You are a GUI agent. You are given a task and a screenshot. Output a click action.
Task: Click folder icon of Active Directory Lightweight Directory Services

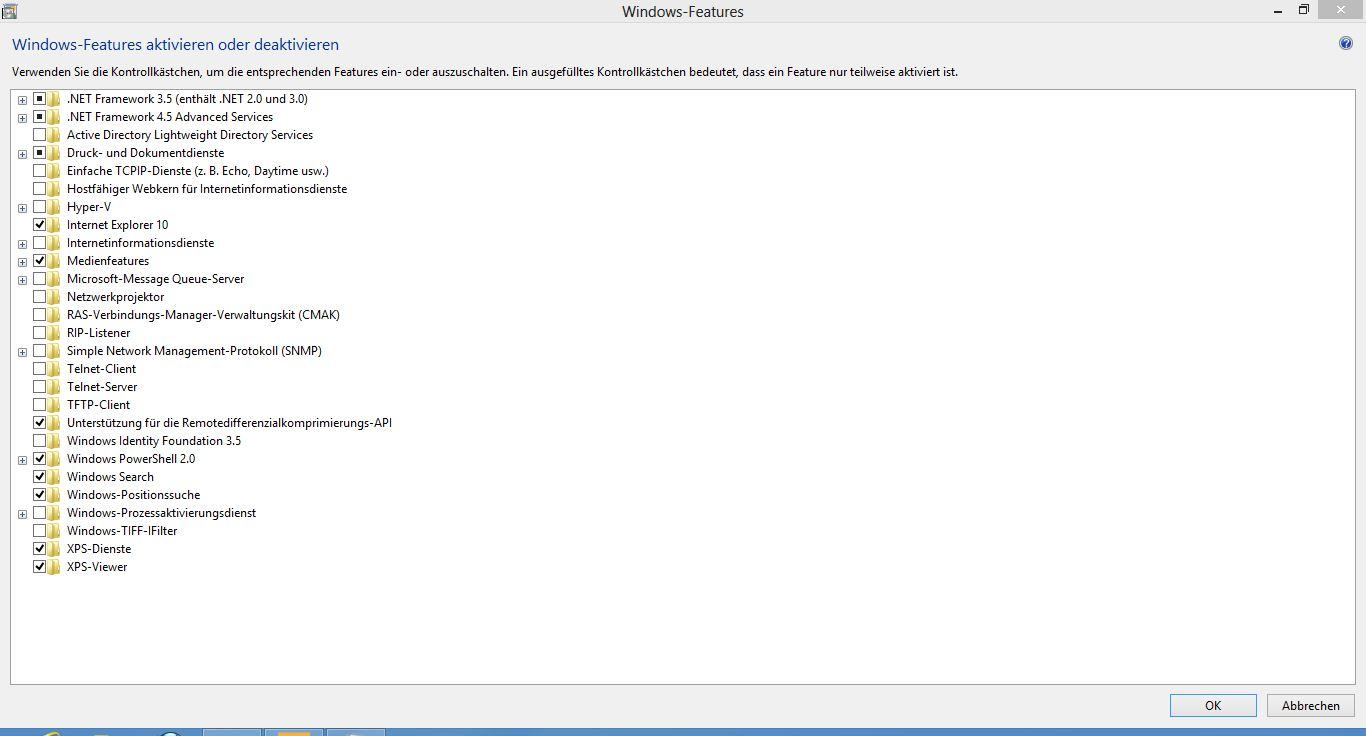click(x=54, y=135)
